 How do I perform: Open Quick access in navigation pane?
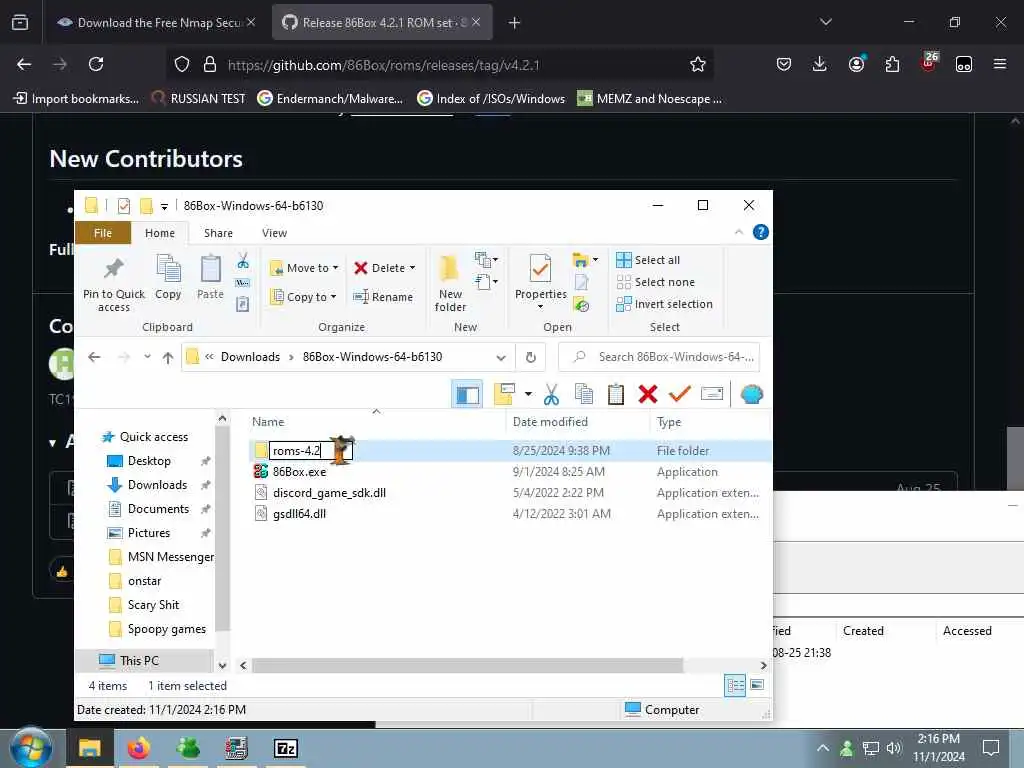(x=145, y=437)
